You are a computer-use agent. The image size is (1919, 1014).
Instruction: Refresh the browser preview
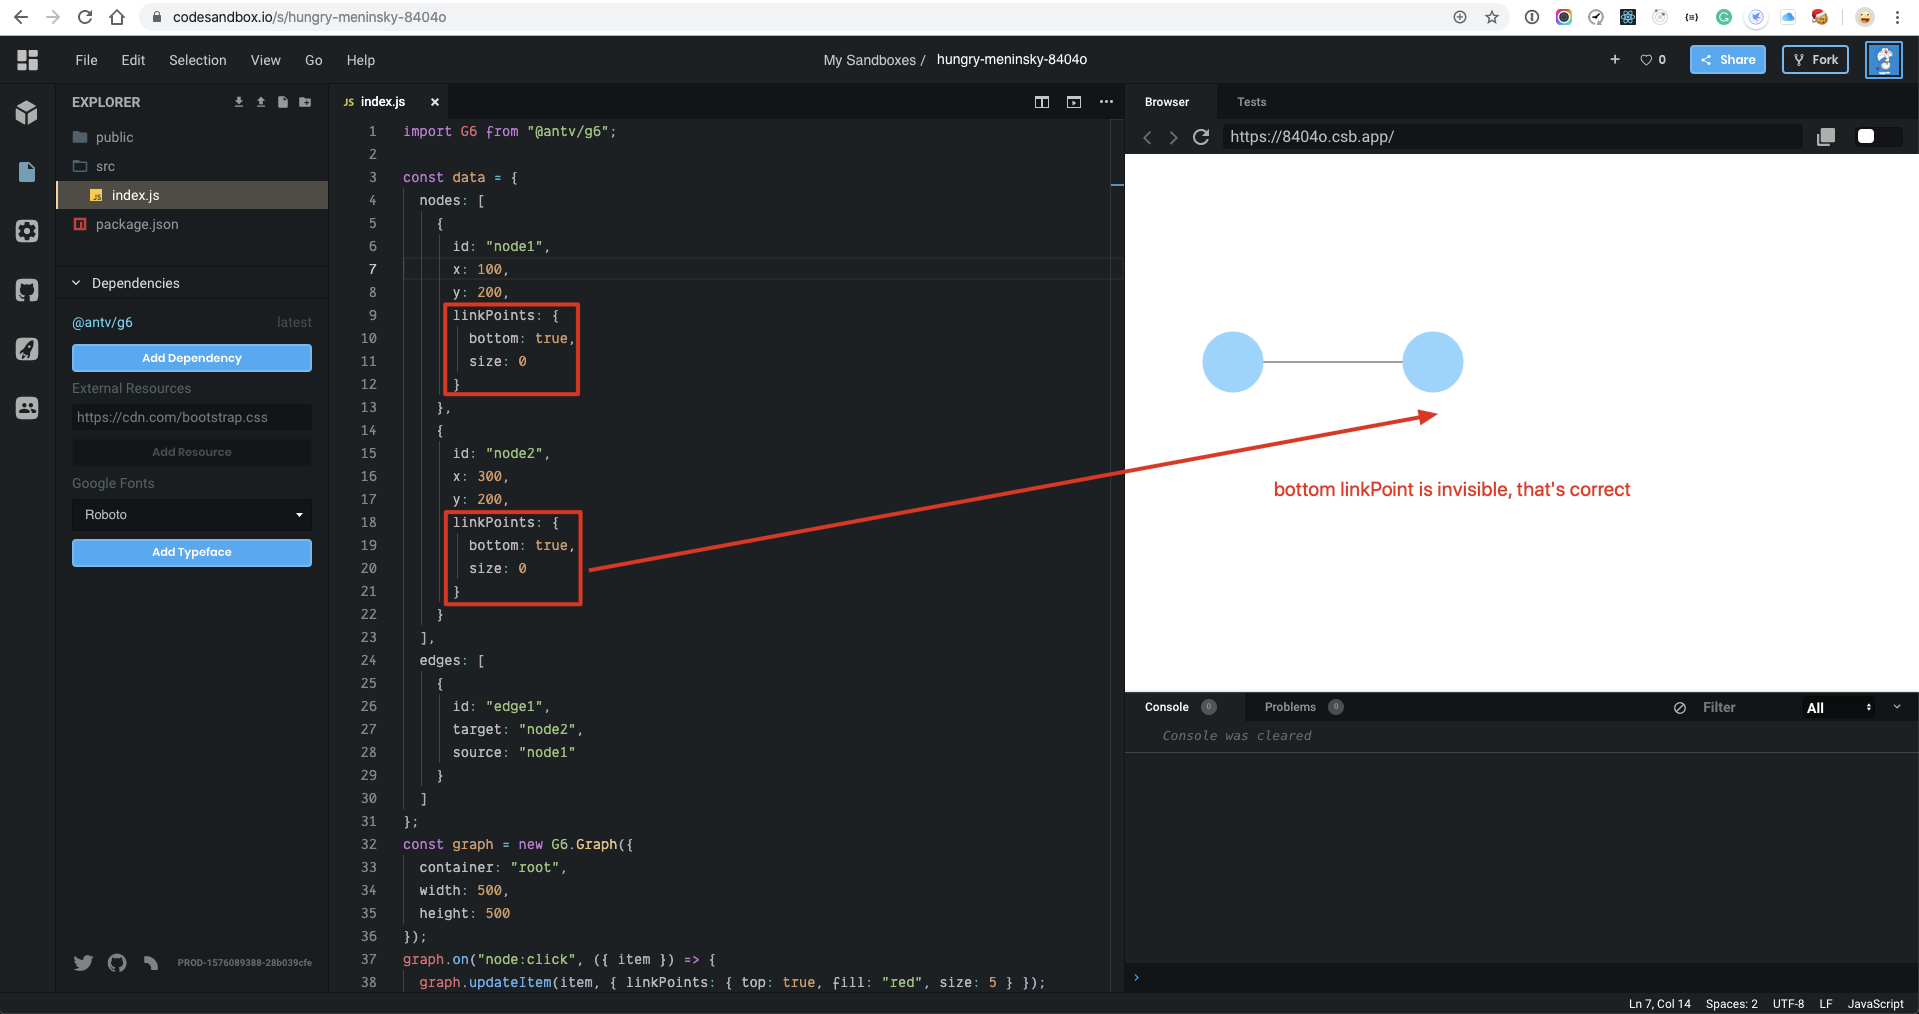click(x=1201, y=137)
